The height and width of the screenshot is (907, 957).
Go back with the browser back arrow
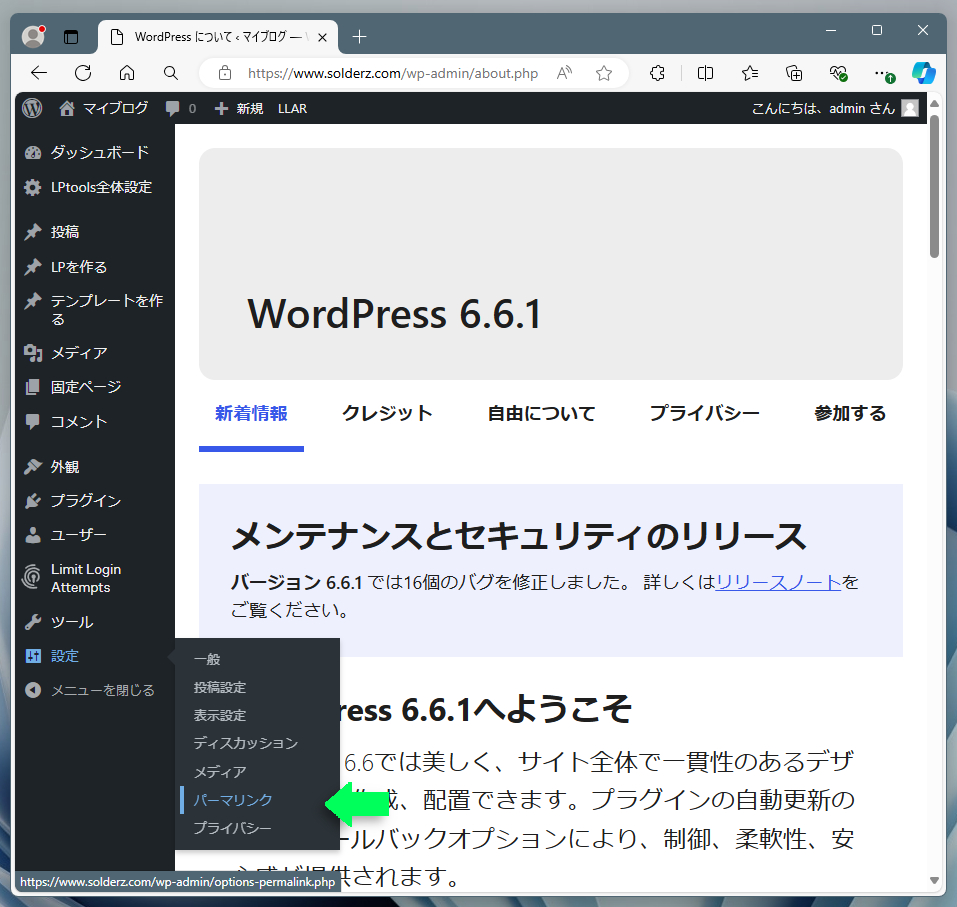tap(39, 73)
